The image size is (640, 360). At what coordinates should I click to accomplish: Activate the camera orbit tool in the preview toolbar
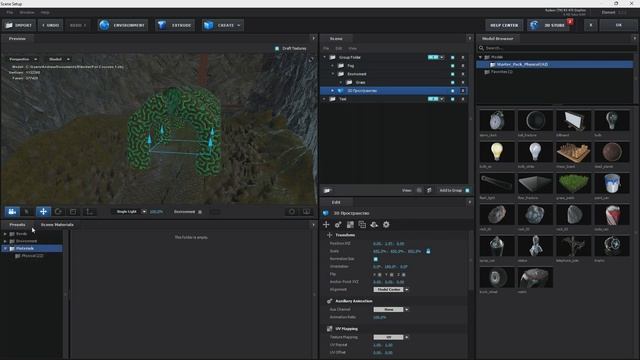click(x=12, y=211)
